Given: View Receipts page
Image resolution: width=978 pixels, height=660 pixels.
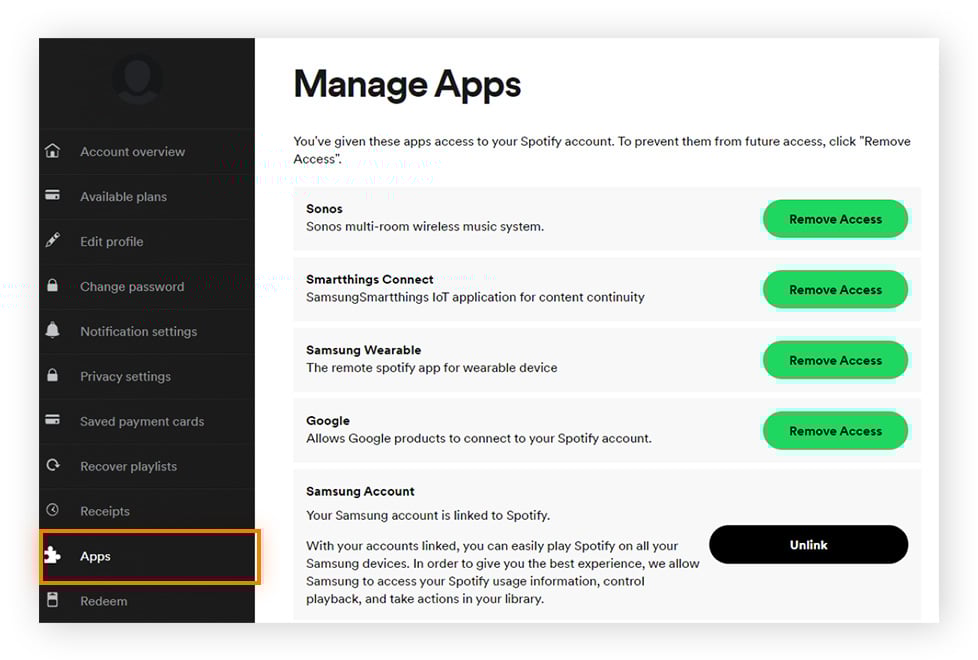Looking at the screenshot, I should pyautogui.click(x=105, y=511).
